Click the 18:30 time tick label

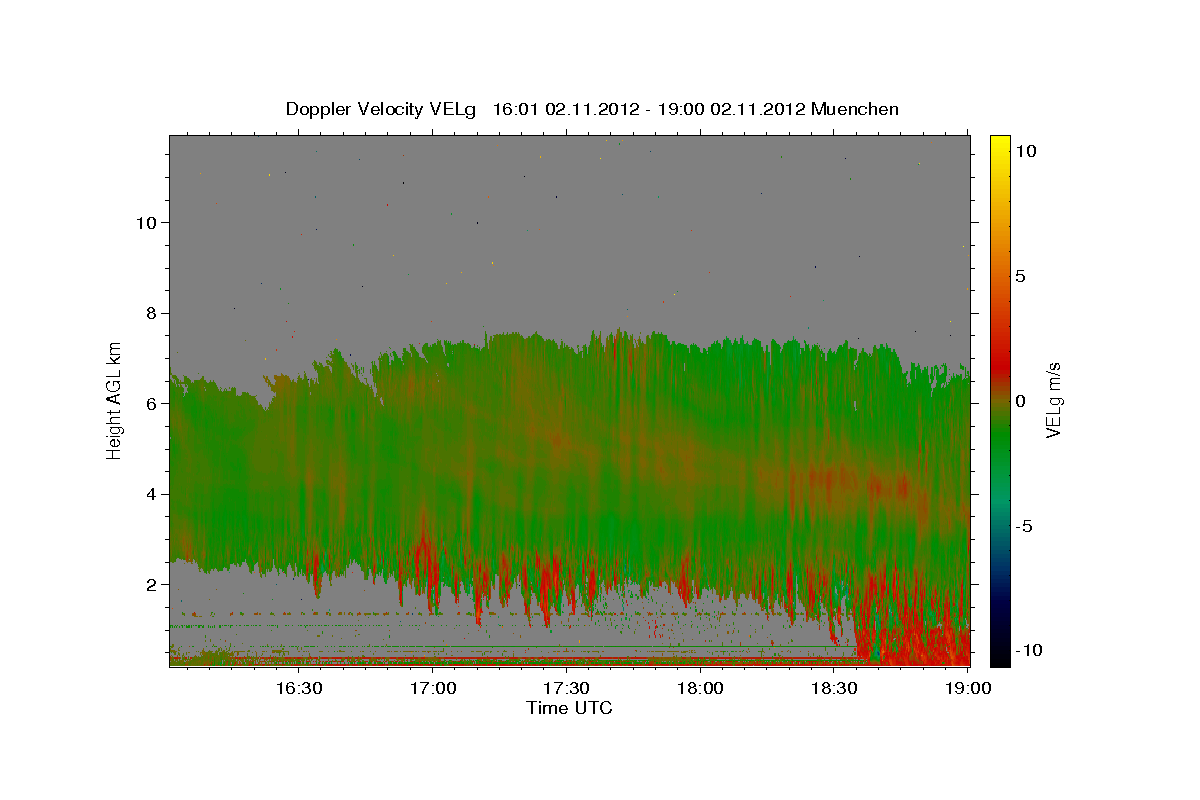pyautogui.click(x=834, y=688)
